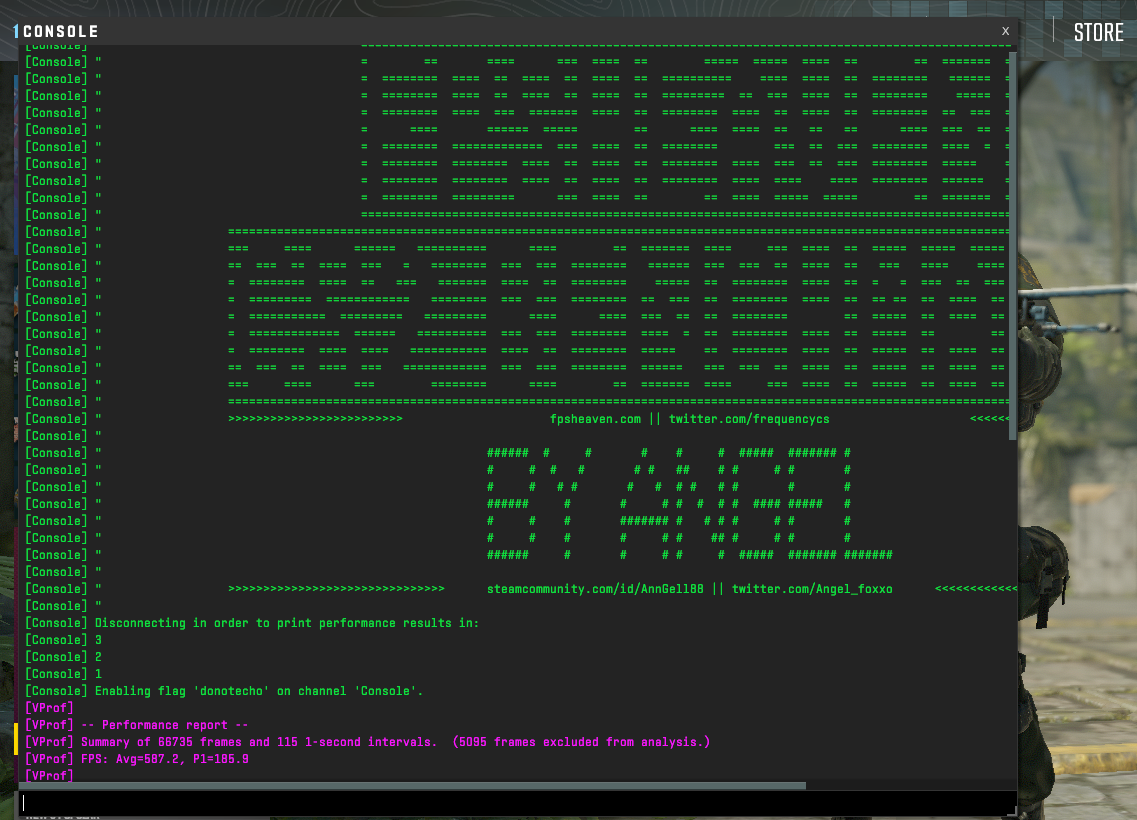Image resolution: width=1137 pixels, height=820 pixels.
Task: Click the vertical scrollbar track below the thumb
Action: 1013,600
